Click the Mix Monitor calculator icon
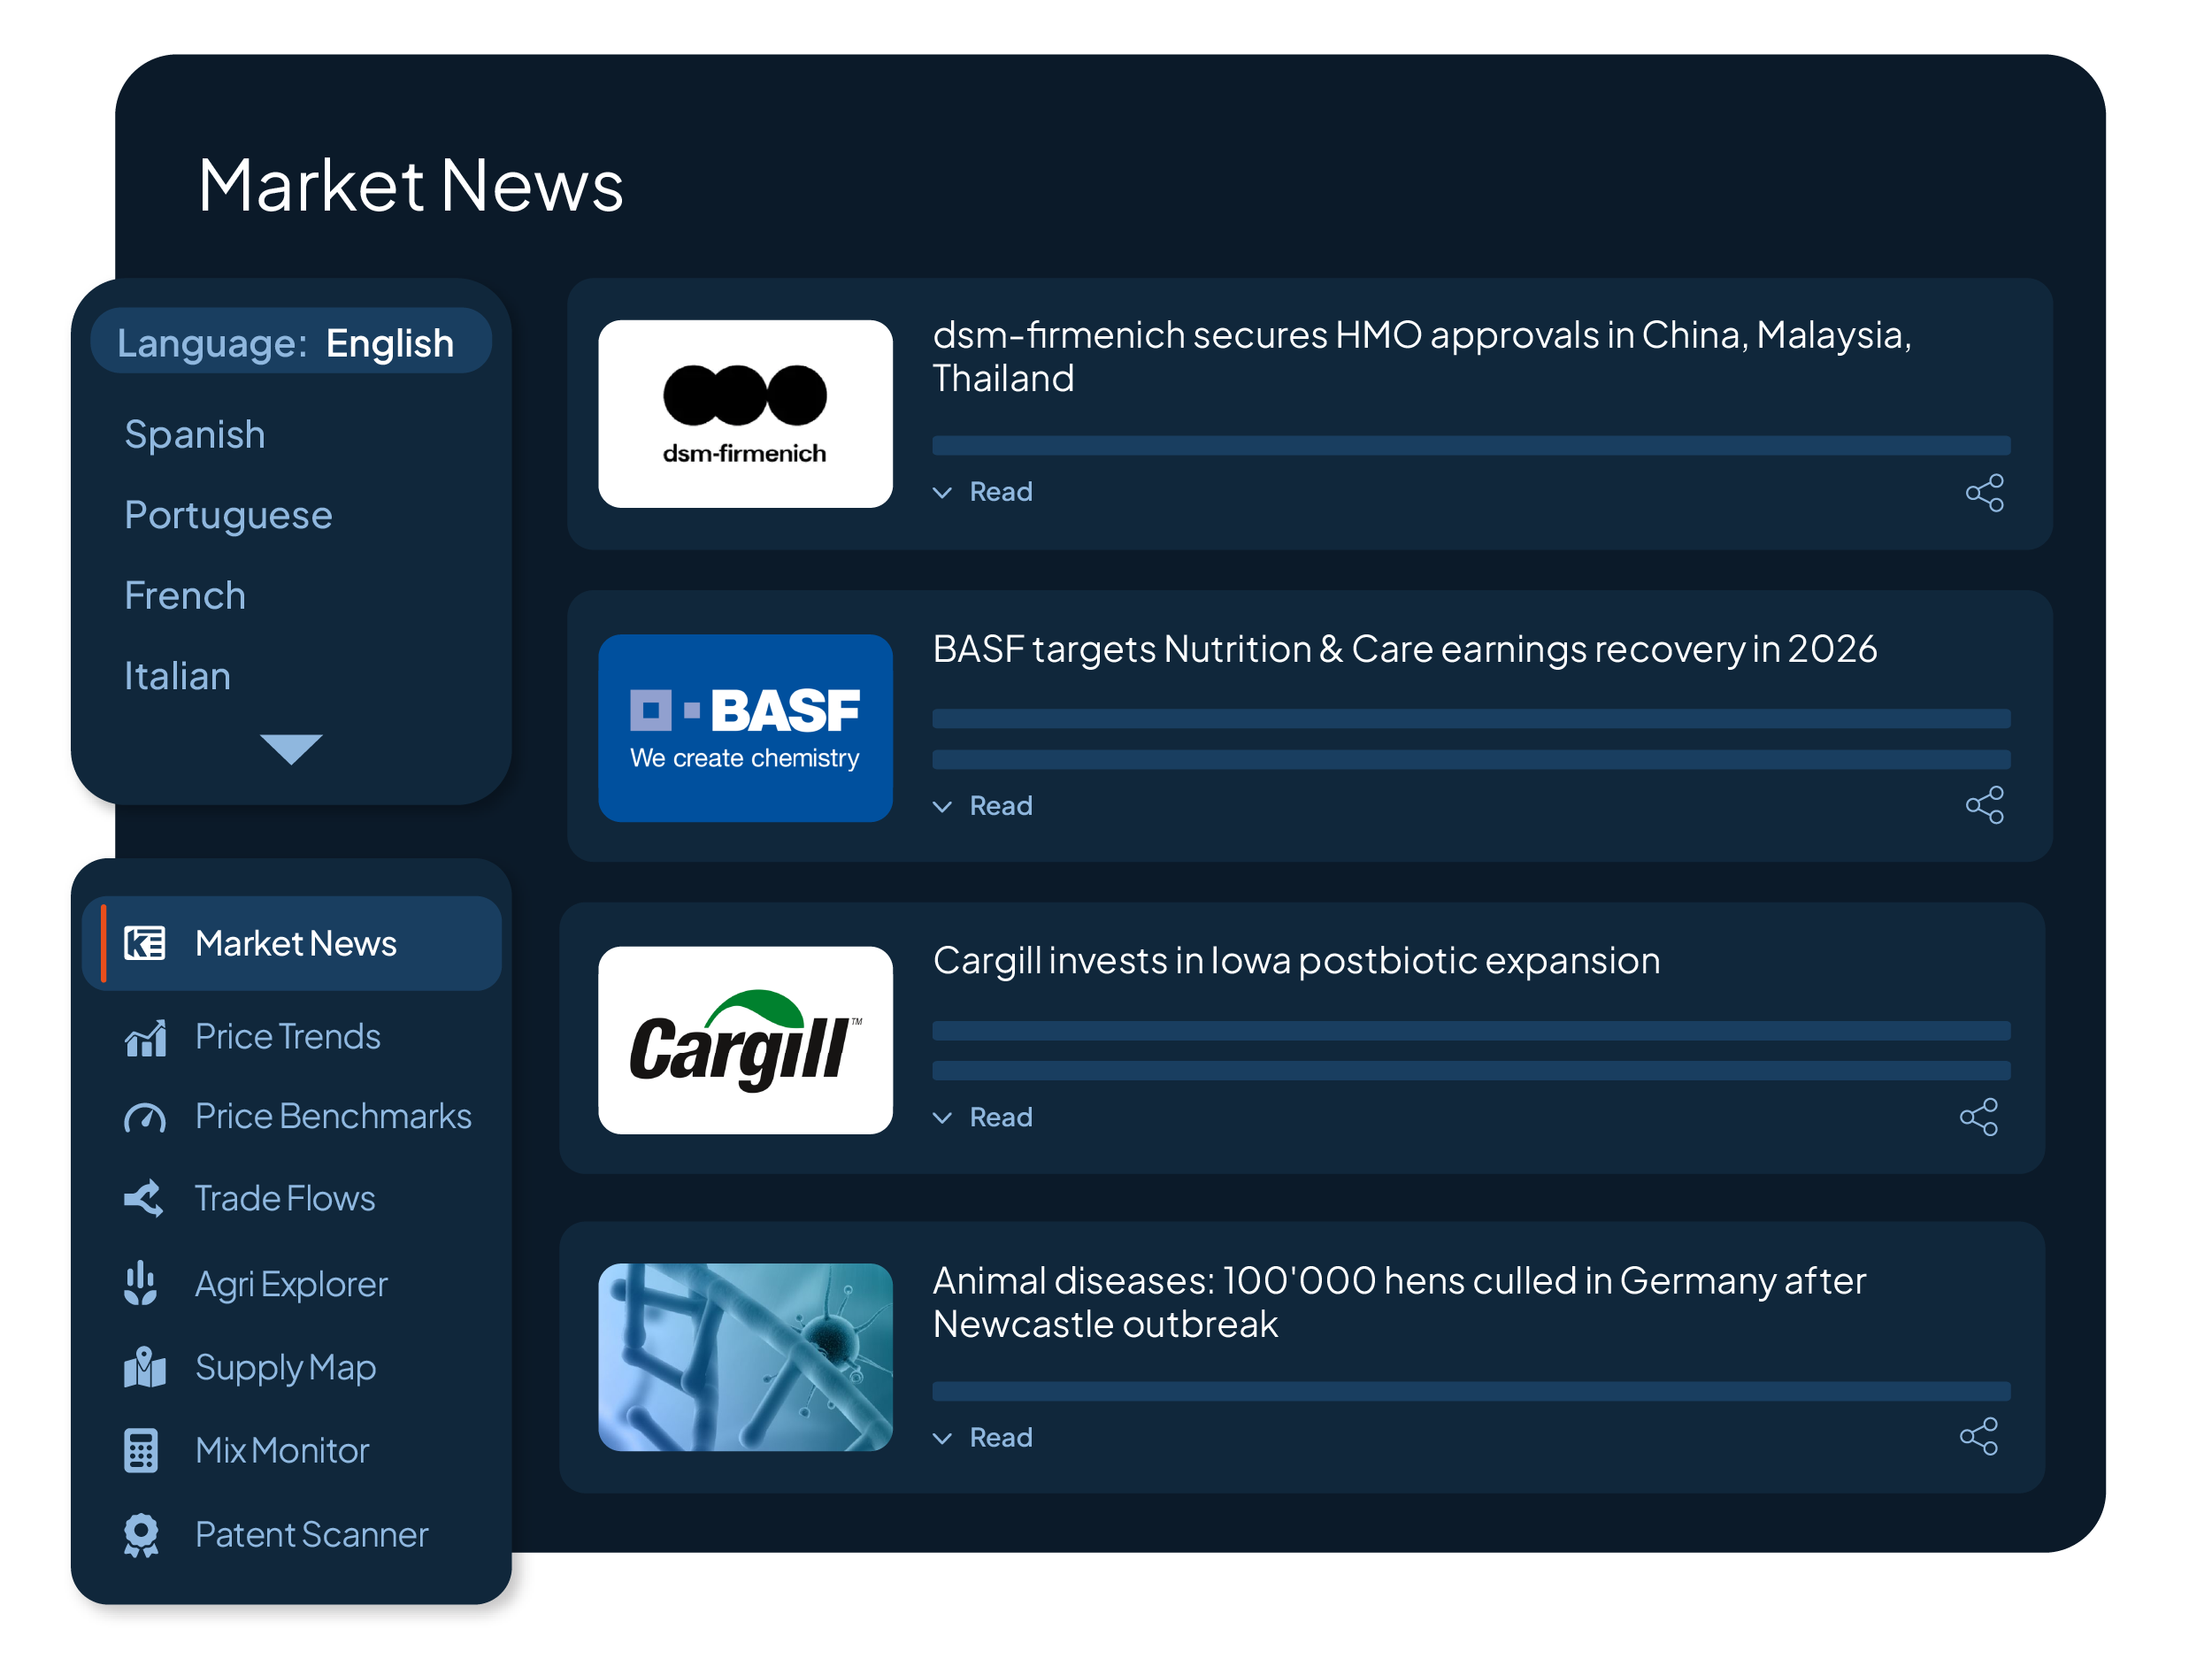2212x1659 pixels. [141, 1450]
